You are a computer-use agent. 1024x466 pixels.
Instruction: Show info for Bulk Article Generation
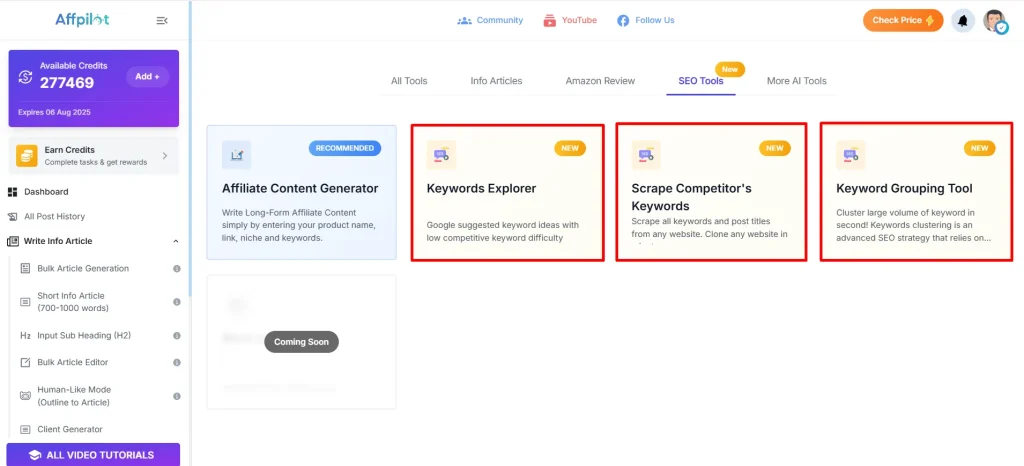176,268
